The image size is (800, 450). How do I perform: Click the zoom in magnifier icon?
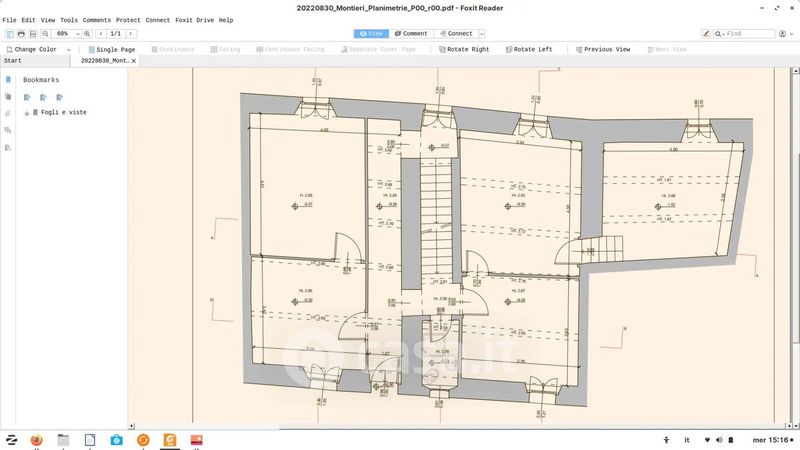(x=85, y=34)
